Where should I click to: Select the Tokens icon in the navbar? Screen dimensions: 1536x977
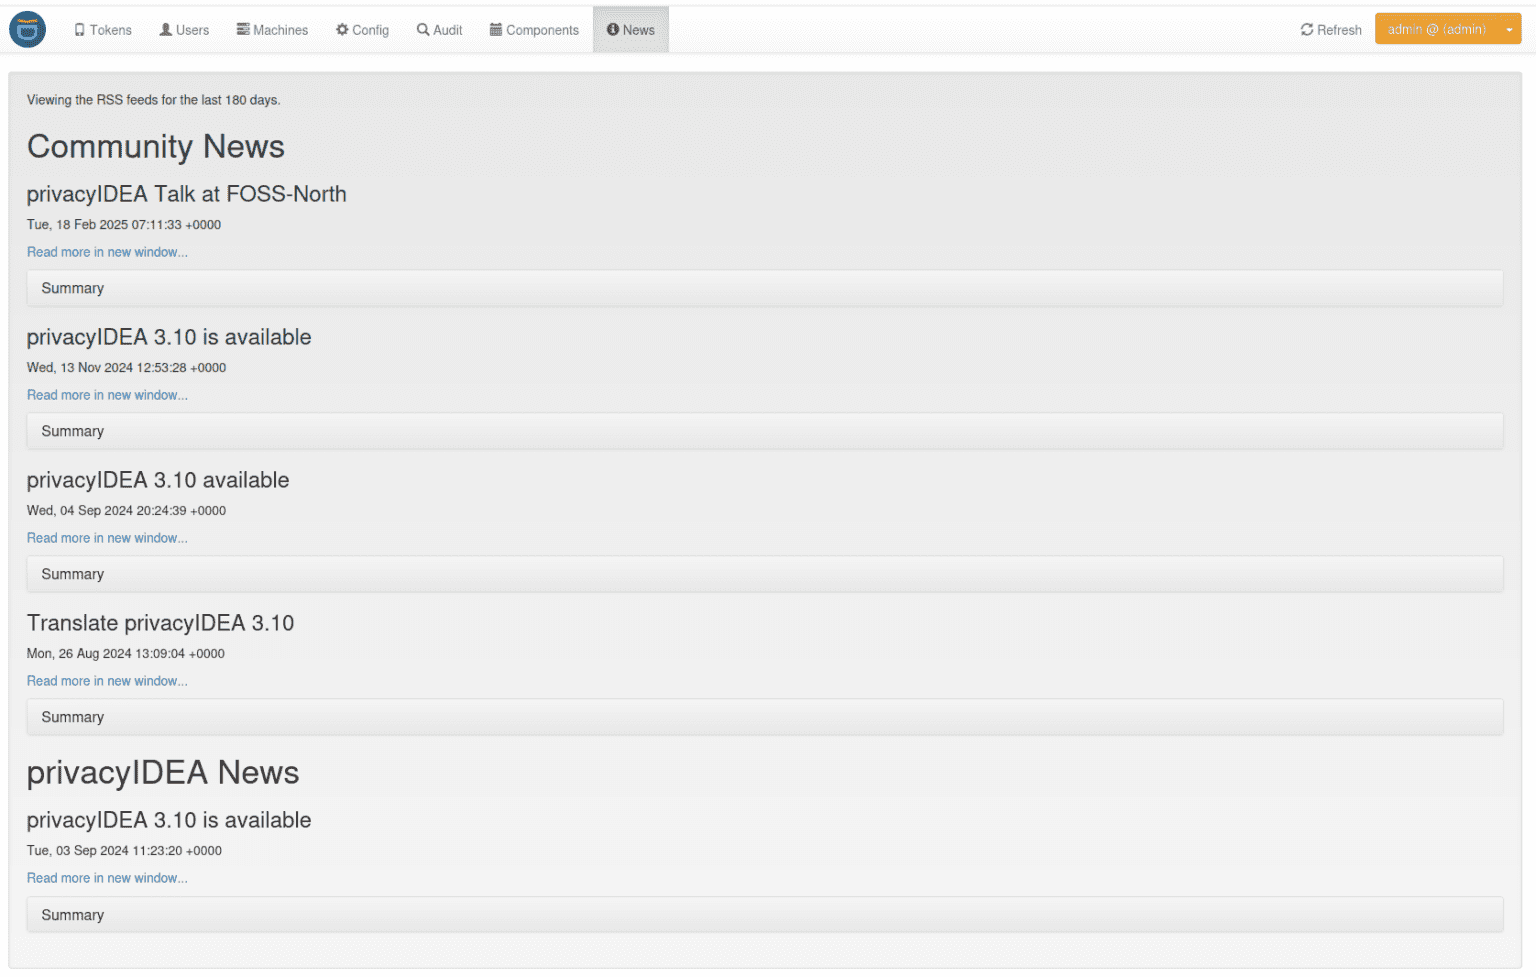pos(80,29)
